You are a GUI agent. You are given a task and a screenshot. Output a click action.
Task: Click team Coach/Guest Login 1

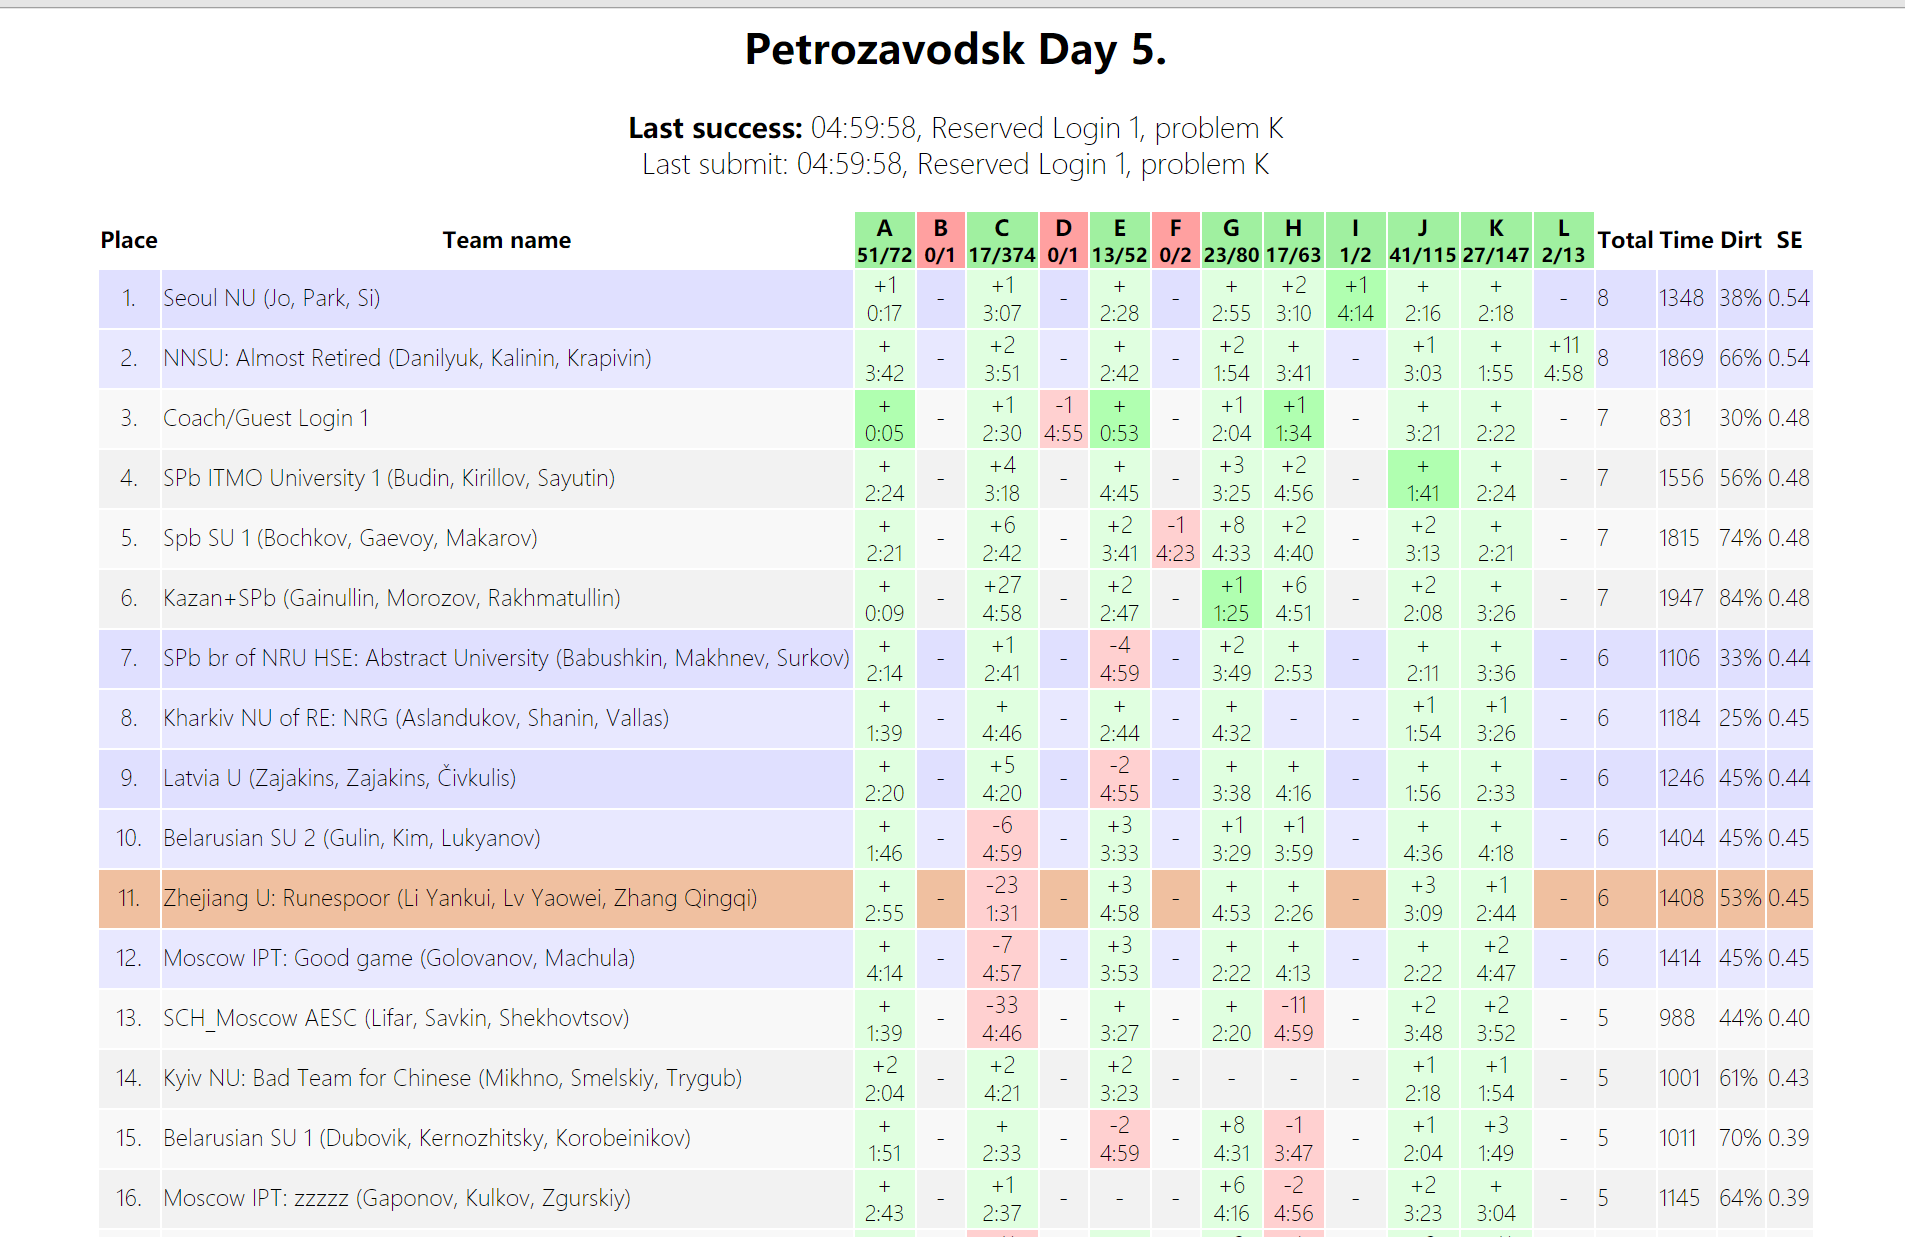(x=266, y=418)
